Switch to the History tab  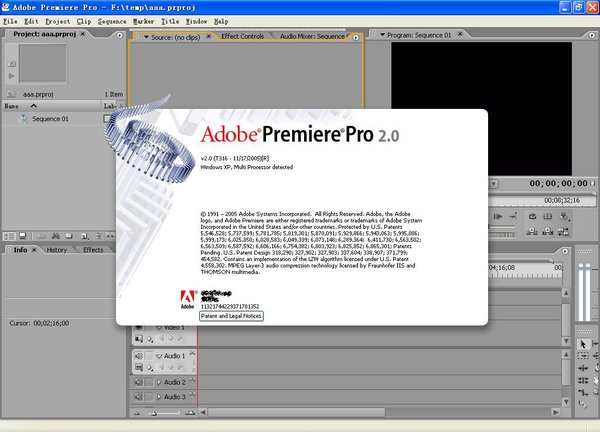click(57, 250)
